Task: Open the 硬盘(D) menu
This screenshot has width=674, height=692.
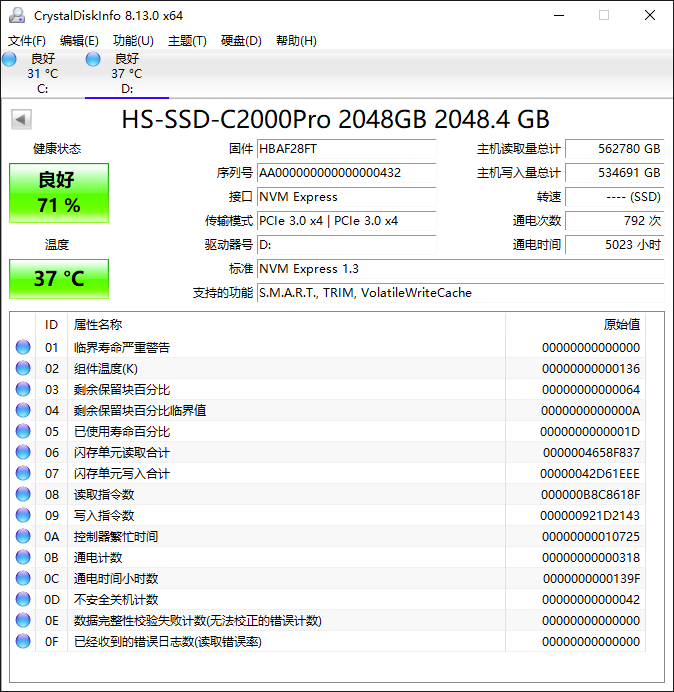Action: tap(241, 41)
